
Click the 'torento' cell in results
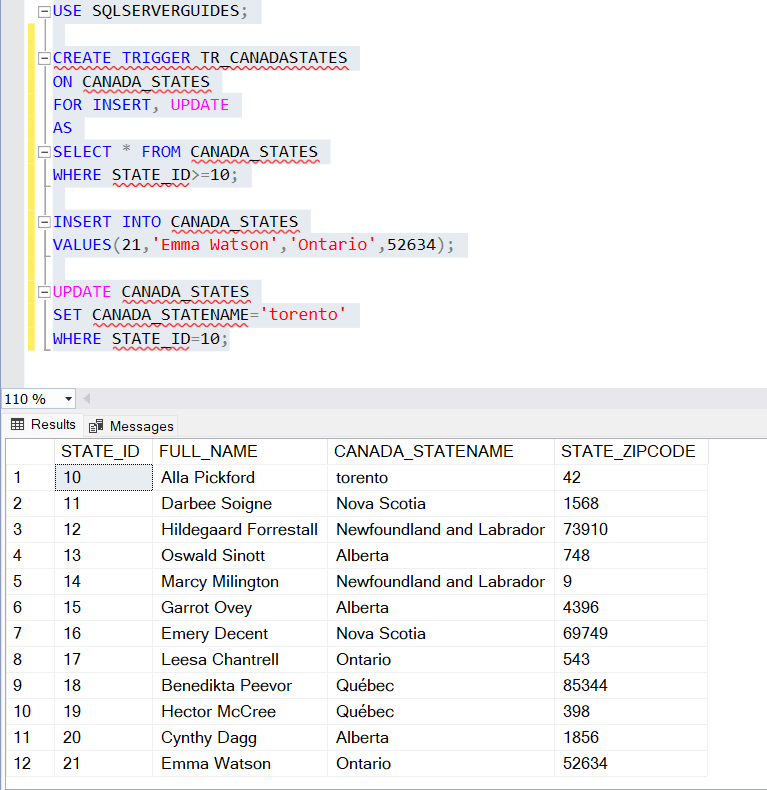[441, 477]
